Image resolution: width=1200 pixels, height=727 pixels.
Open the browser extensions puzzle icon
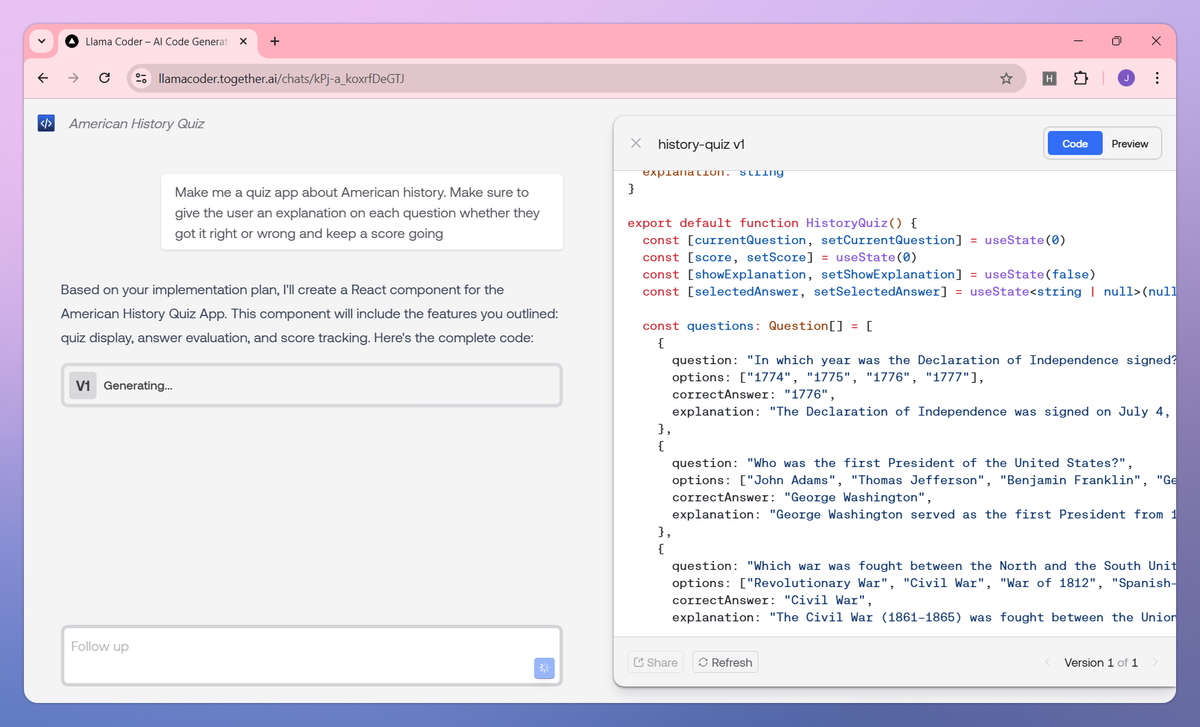pyautogui.click(x=1080, y=78)
